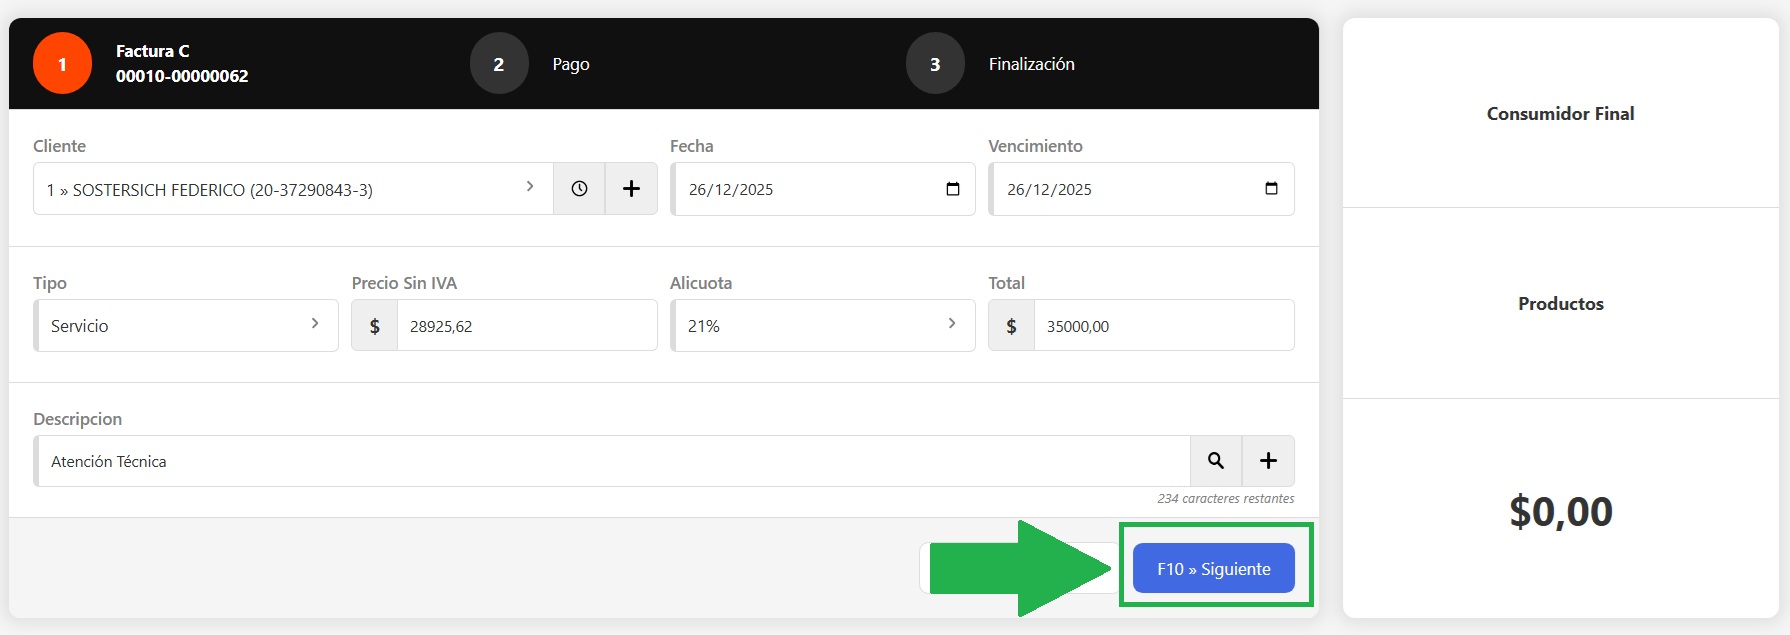
Task: Click the plus icon beside Descripcion
Action: click(x=1268, y=461)
